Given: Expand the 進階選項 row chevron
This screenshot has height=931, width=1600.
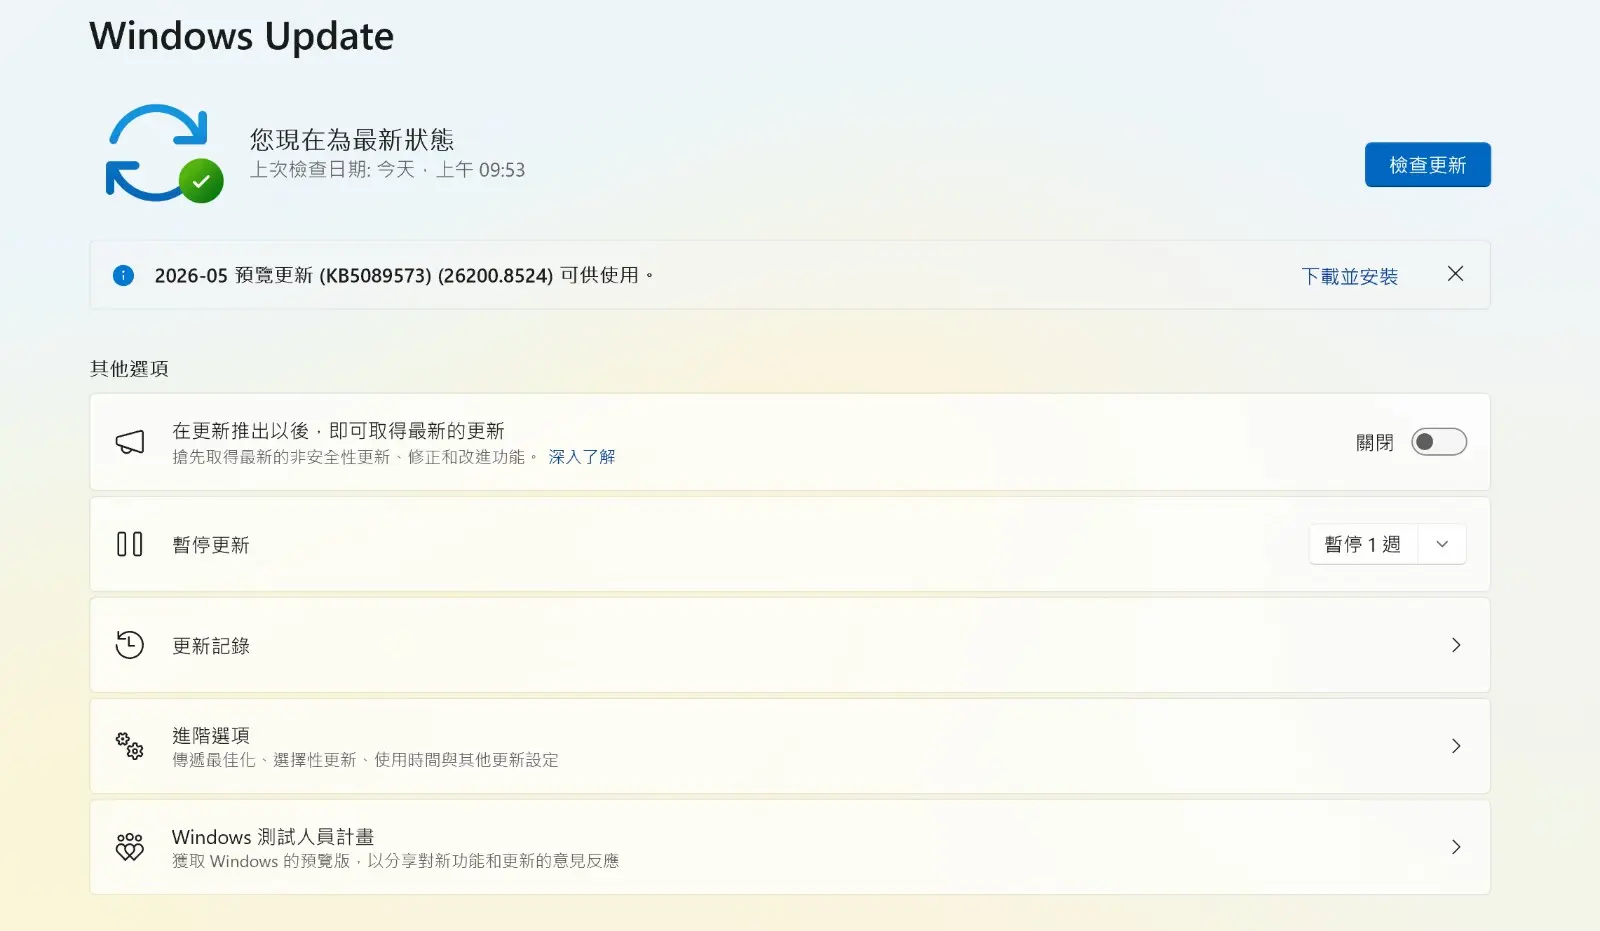Looking at the screenshot, I should point(1456,746).
